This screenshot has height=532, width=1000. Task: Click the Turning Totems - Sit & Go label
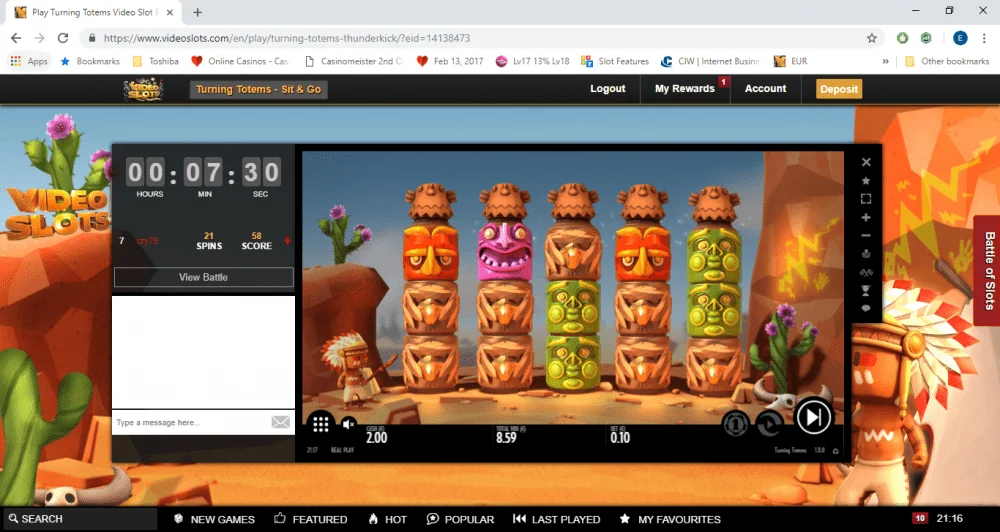point(258,89)
